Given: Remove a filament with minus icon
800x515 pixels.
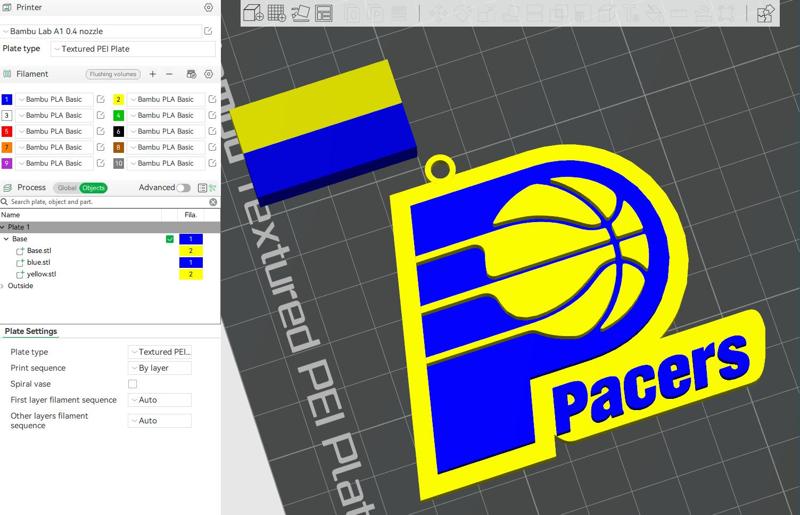Looking at the screenshot, I should 169,74.
